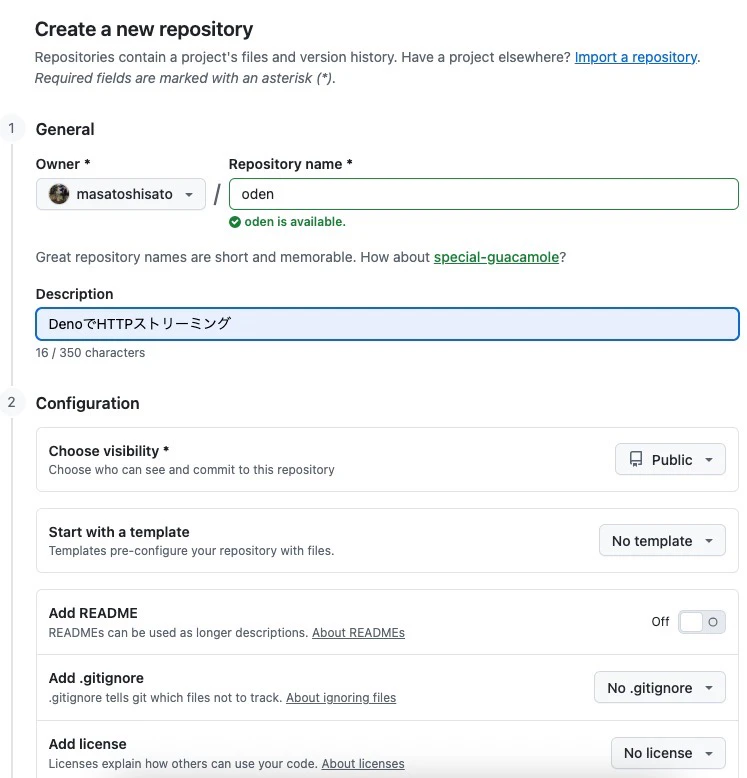747x778 pixels.
Task: Click the Repository name input field
Action: [483, 194]
